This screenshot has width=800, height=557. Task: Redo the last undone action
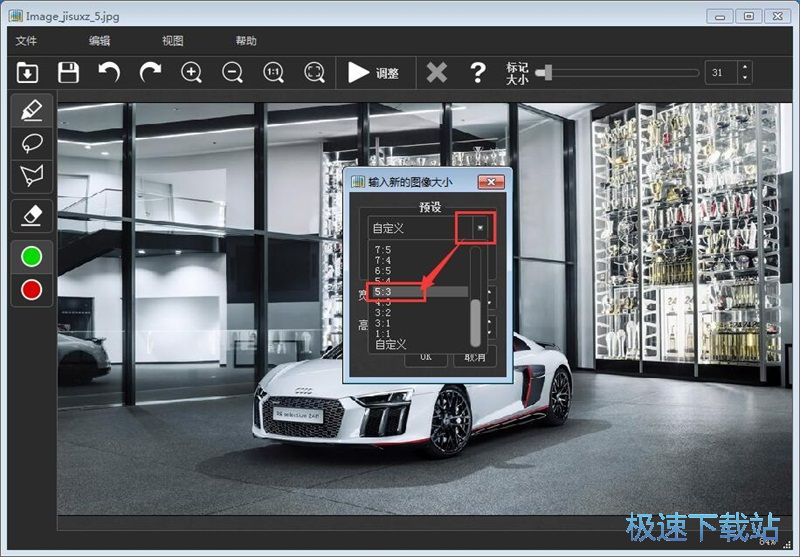[x=151, y=72]
